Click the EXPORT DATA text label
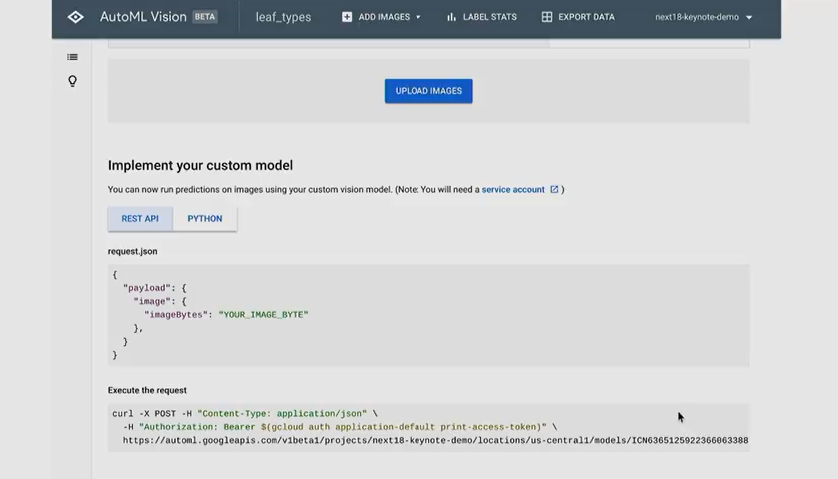The height and width of the screenshot is (479, 838). [x=586, y=17]
